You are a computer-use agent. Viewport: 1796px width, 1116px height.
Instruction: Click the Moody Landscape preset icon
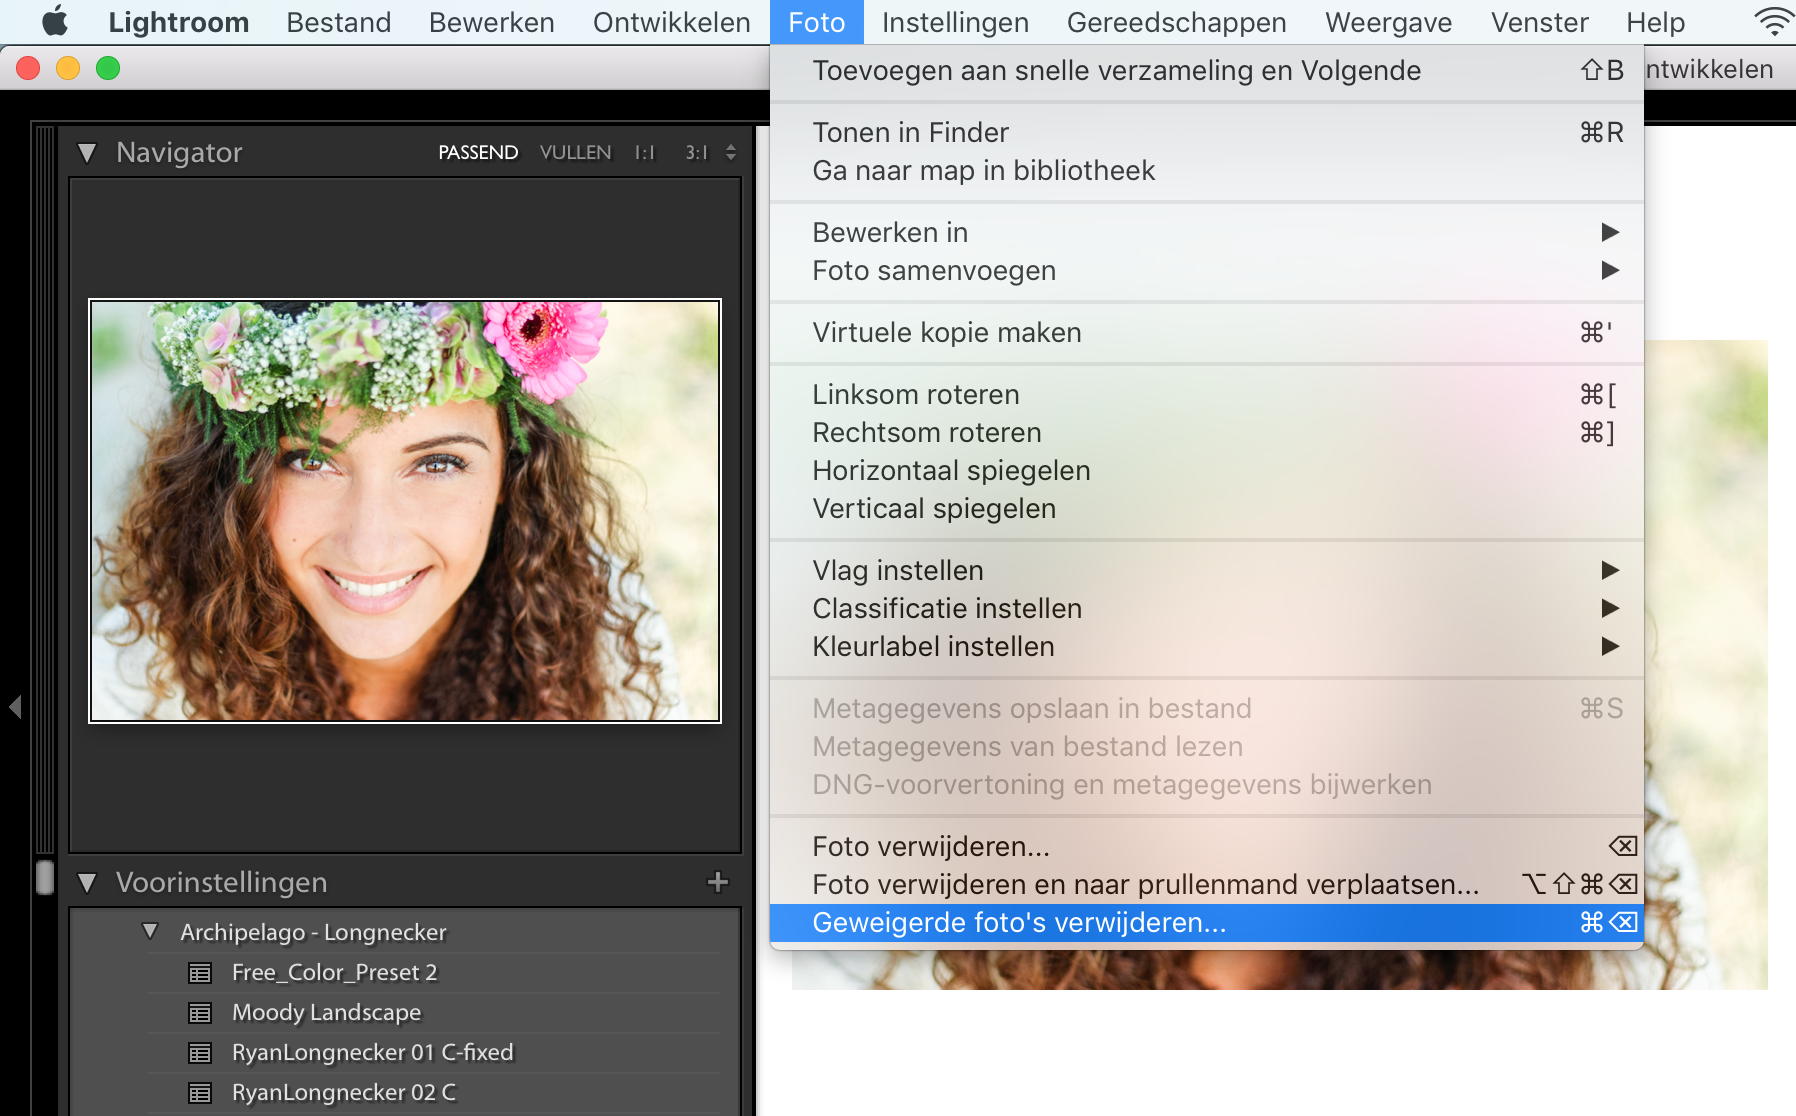pyautogui.click(x=200, y=1013)
